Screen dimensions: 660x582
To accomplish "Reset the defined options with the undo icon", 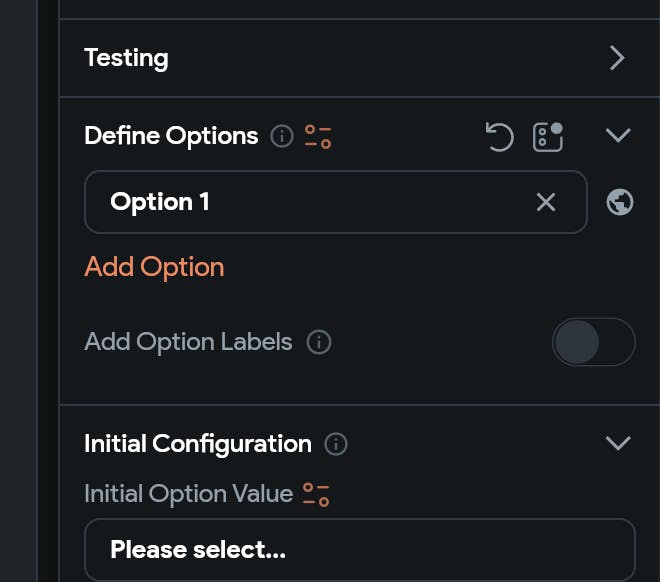I will pyautogui.click(x=499, y=136).
